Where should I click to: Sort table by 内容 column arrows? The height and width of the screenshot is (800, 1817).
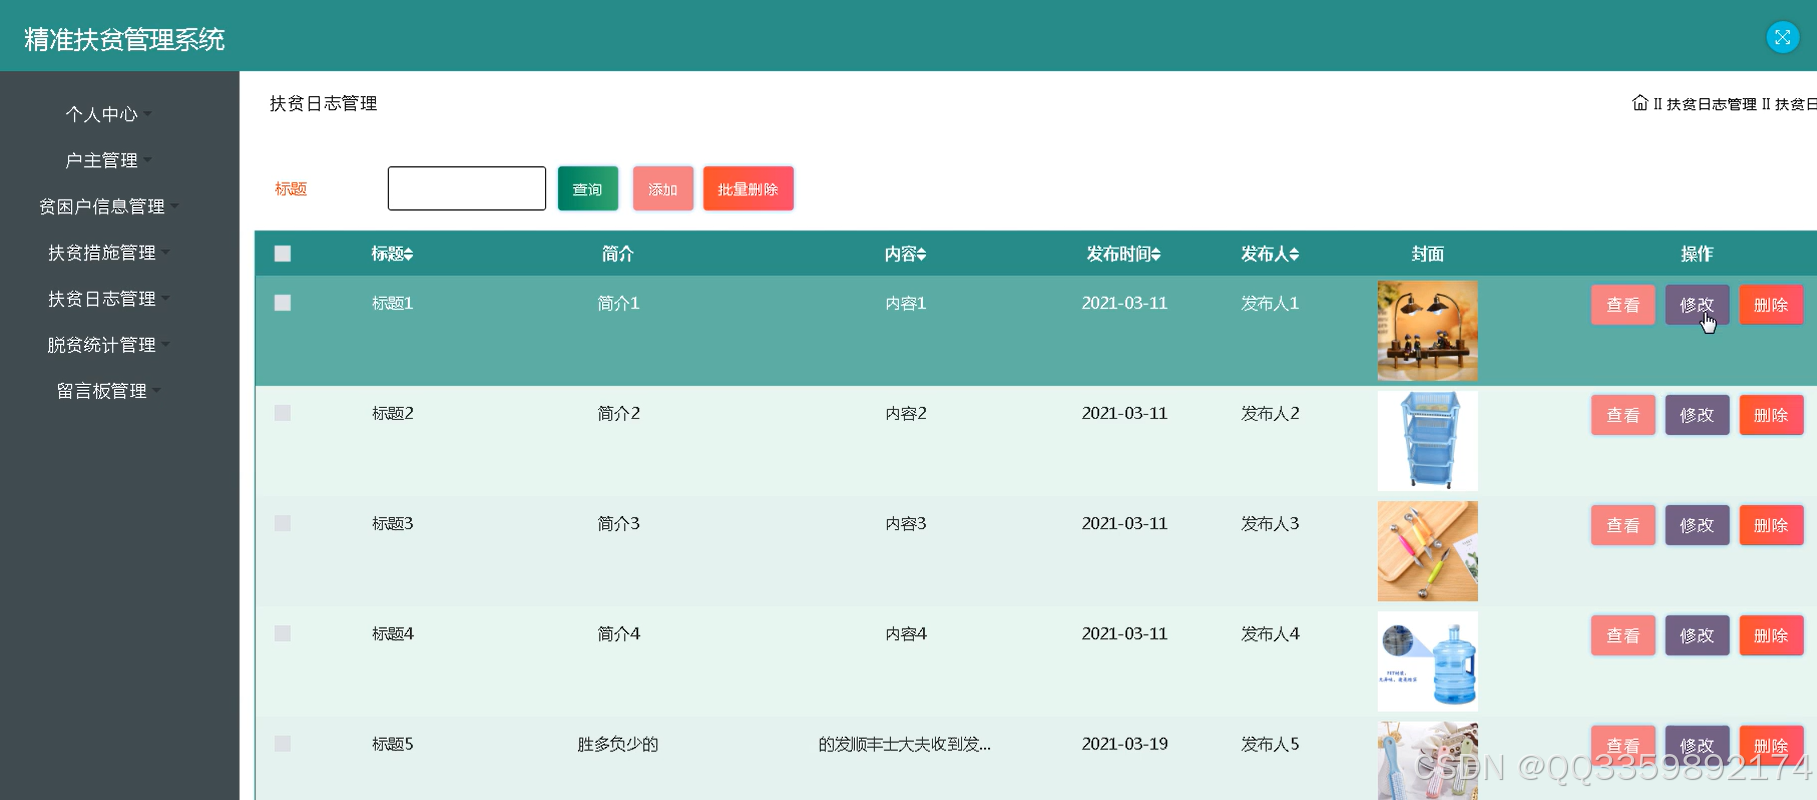coord(921,254)
